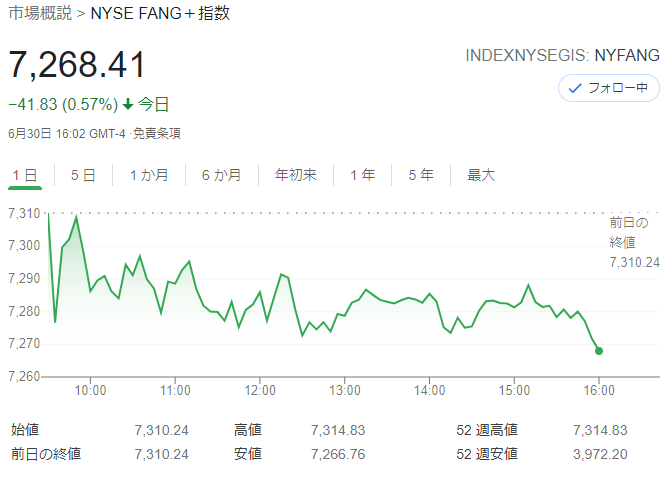Show the 5年 chart range
The width and height of the screenshot is (669, 484).
click(421, 175)
